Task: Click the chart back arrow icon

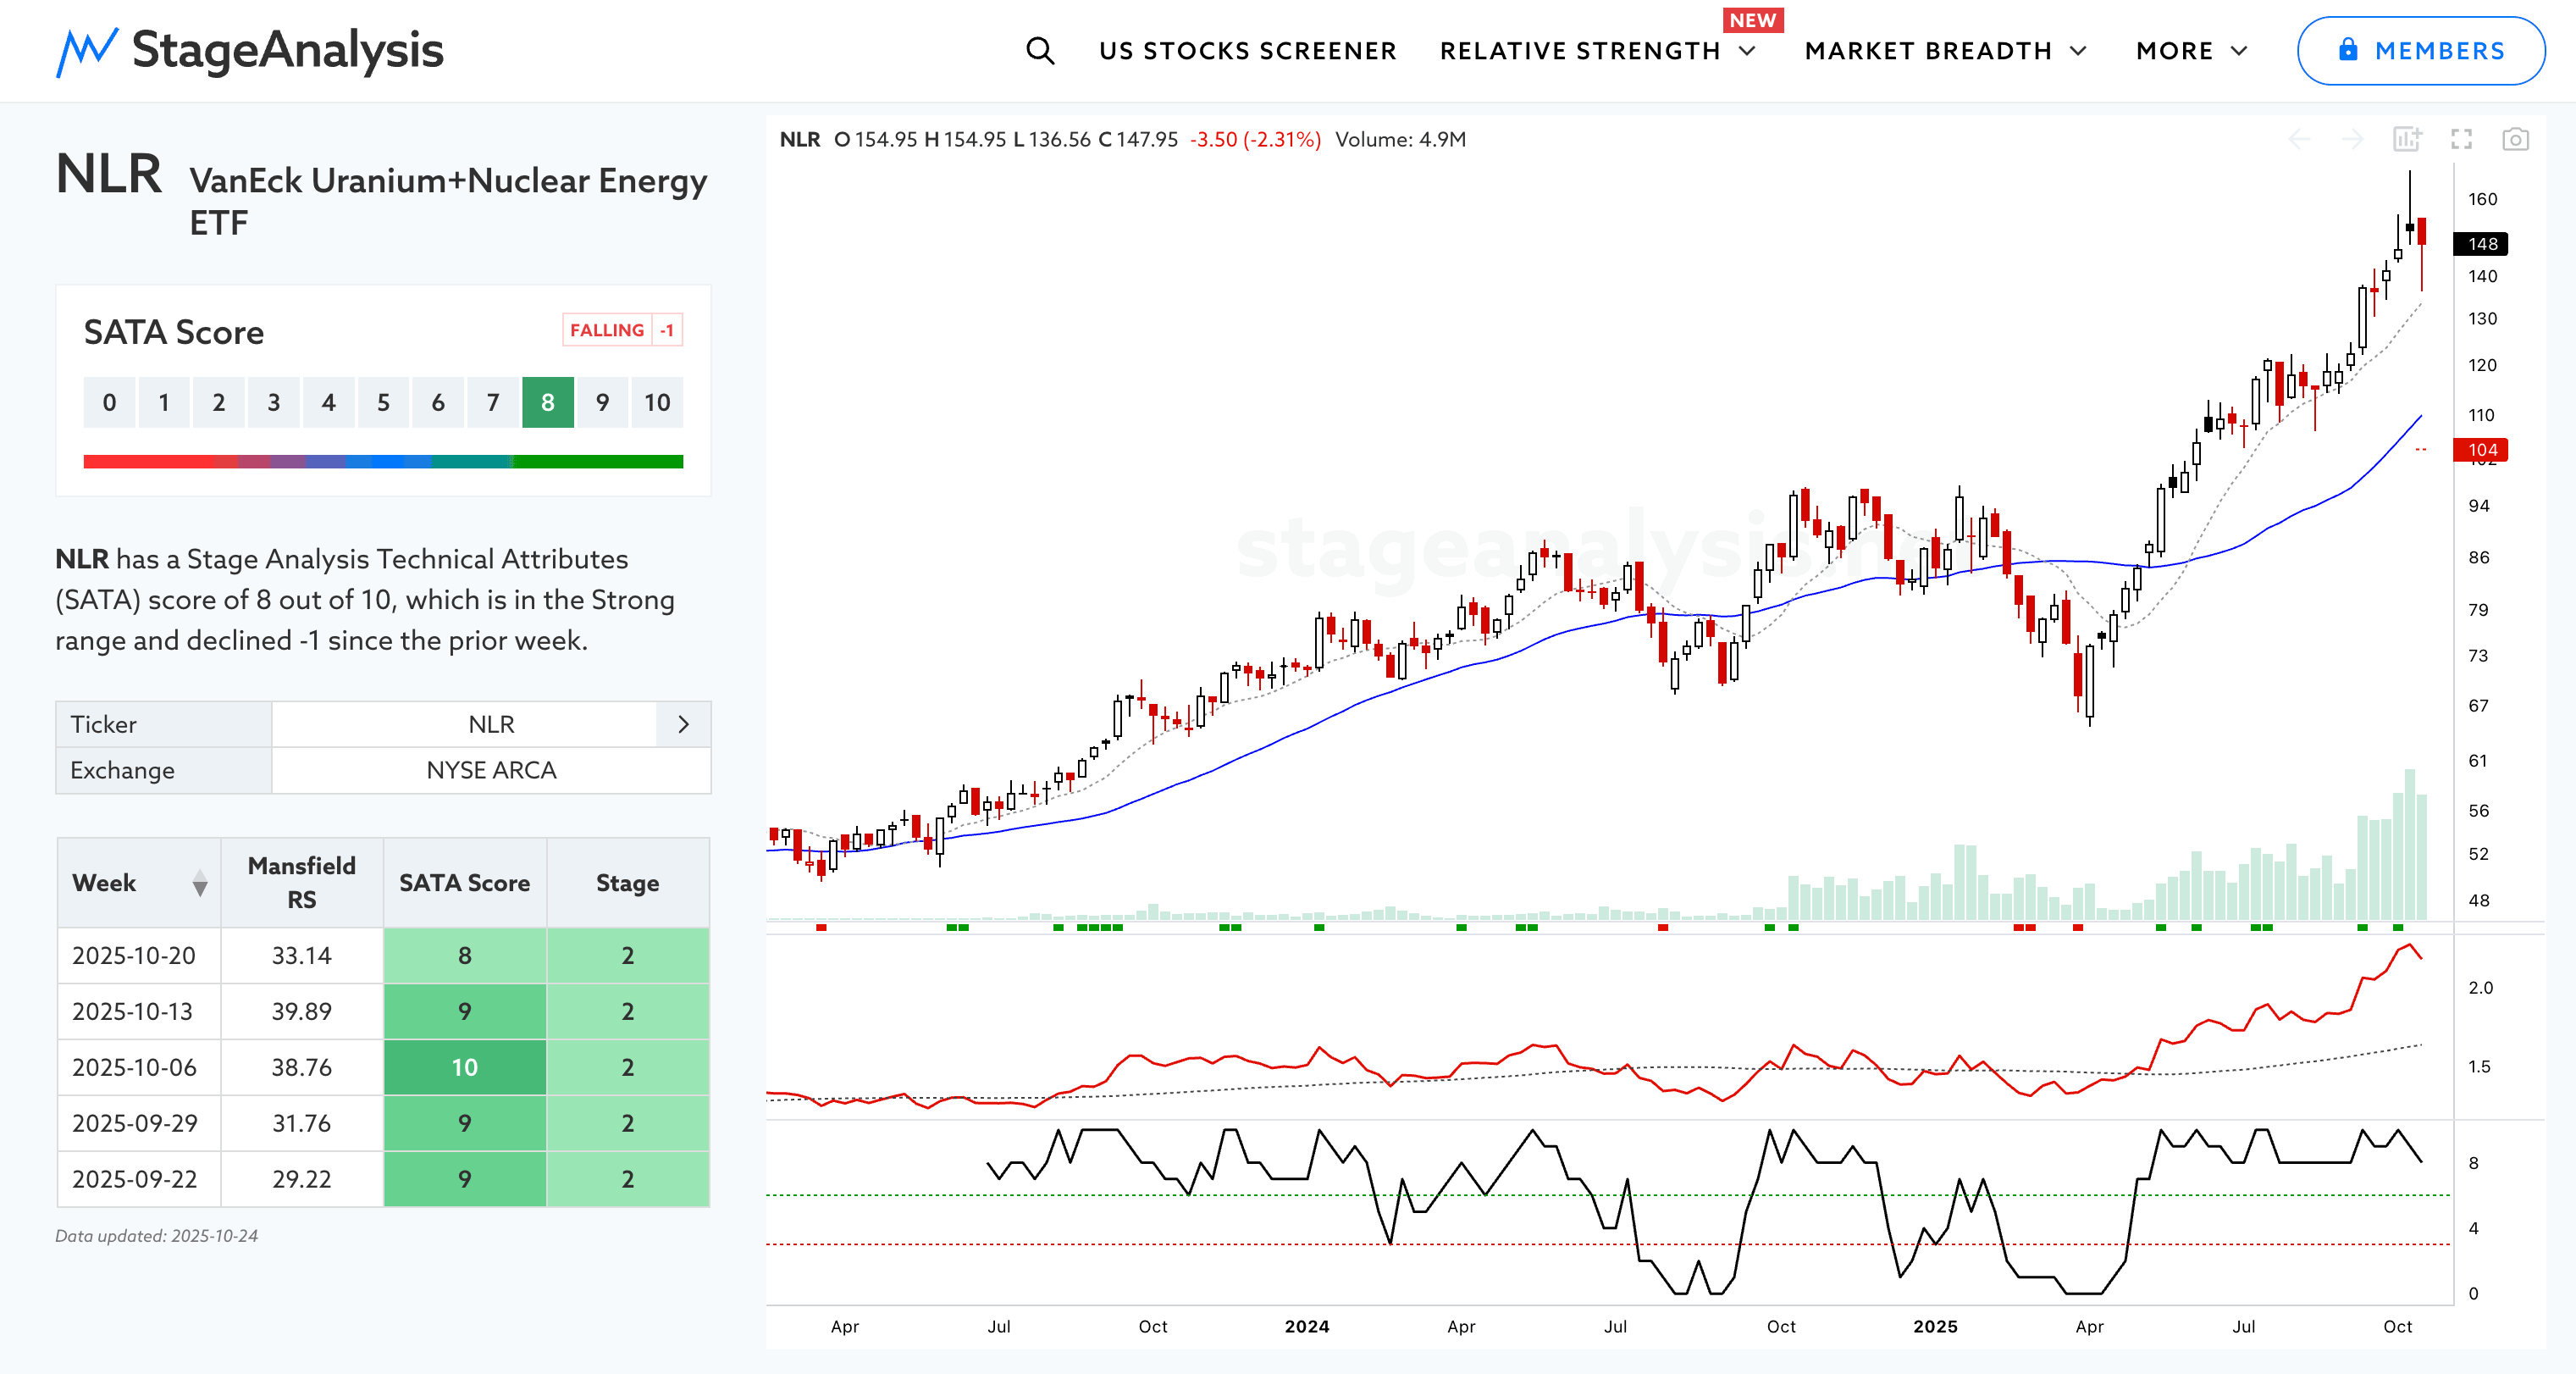Action: [2299, 140]
